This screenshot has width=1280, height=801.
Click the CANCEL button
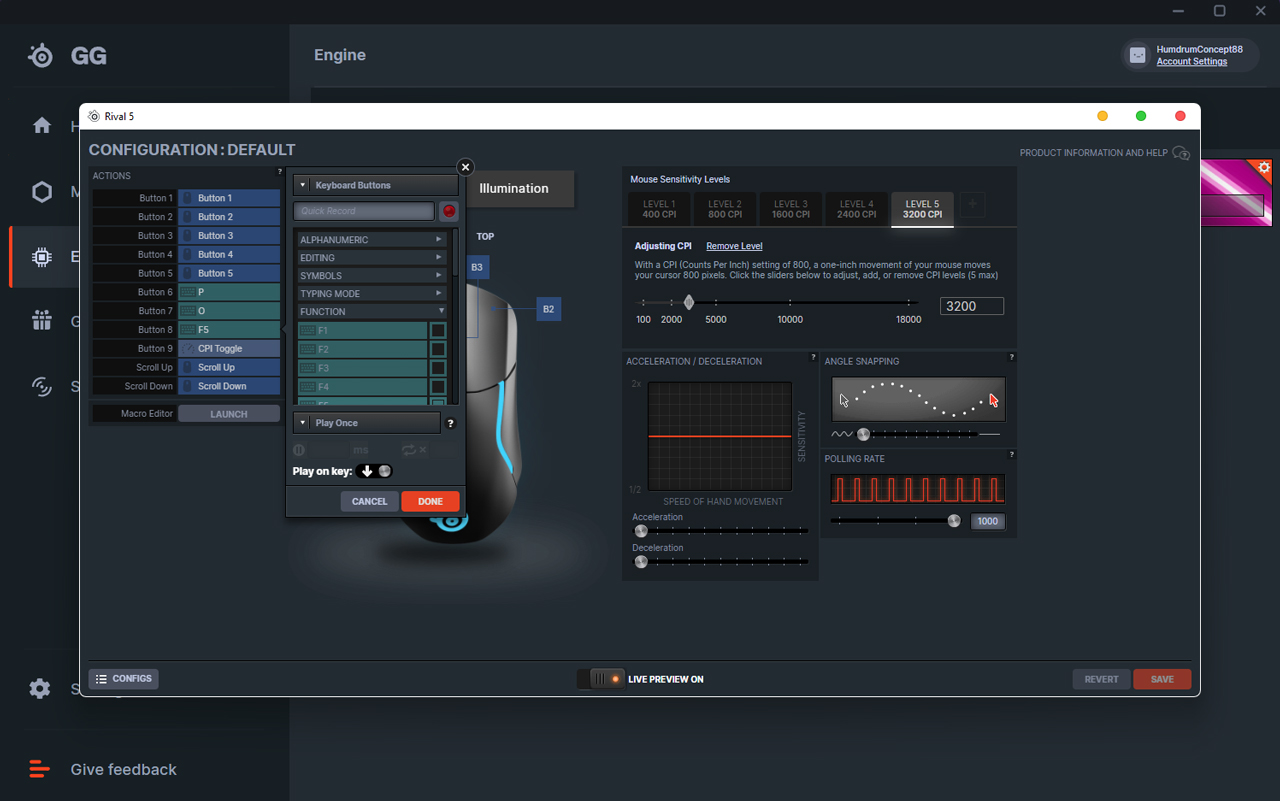pos(369,501)
